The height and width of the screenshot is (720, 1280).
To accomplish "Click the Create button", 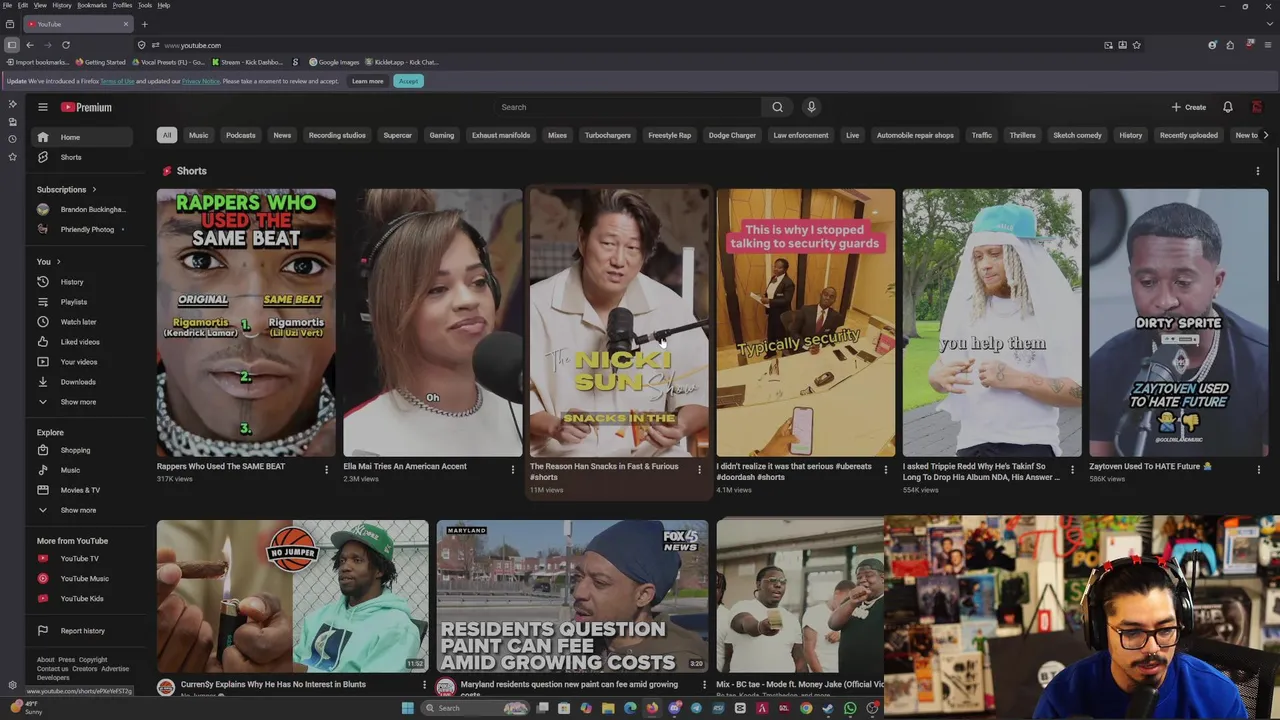I will (x=1189, y=107).
